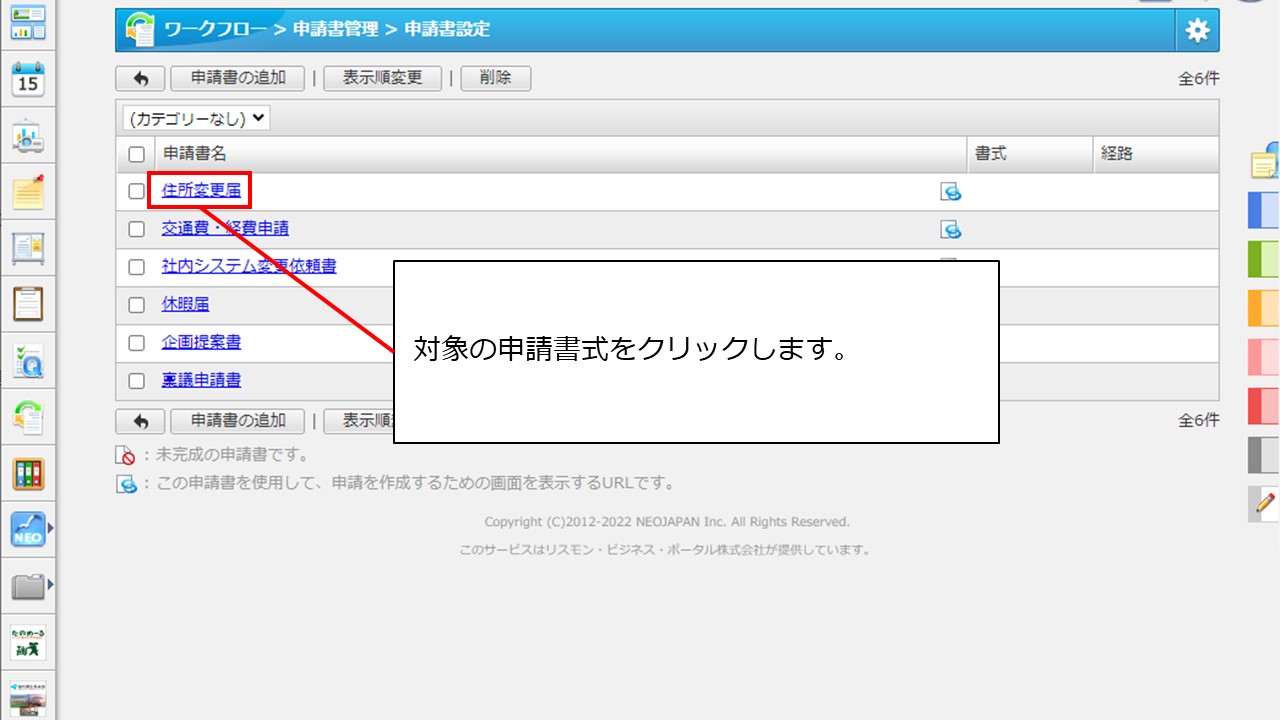Open the (カテゴリーなし) category dropdown

pos(196,118)
